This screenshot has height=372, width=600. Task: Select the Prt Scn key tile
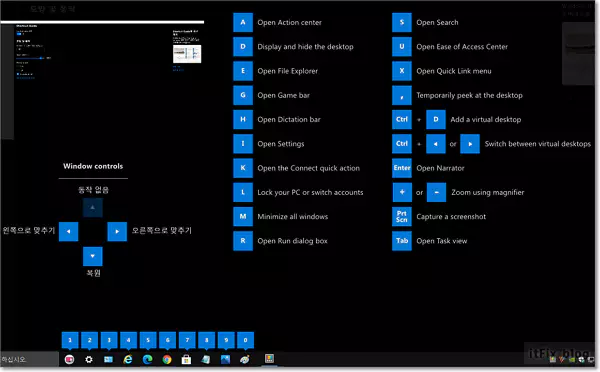(402, 216)
